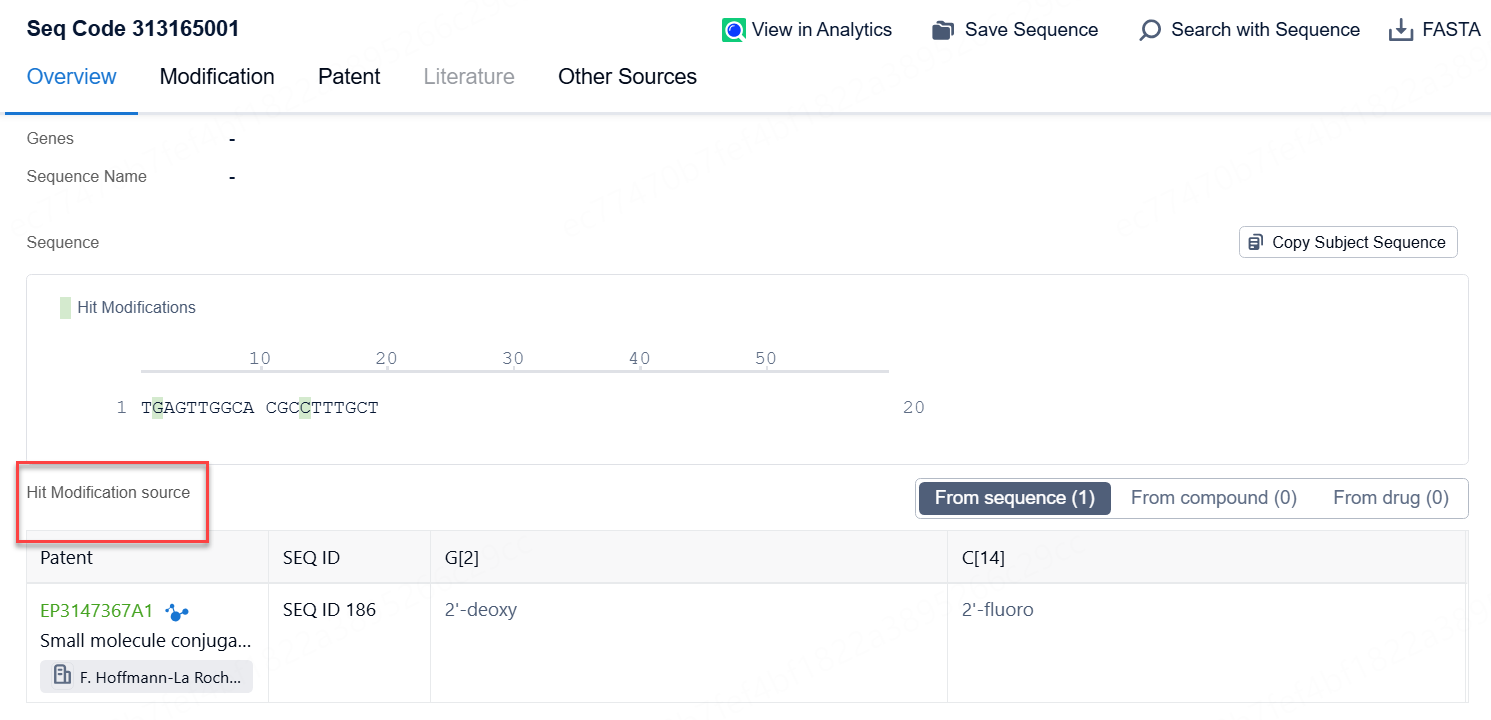
Task: Click highlighted G at sequence position 2
Action: 157,408
